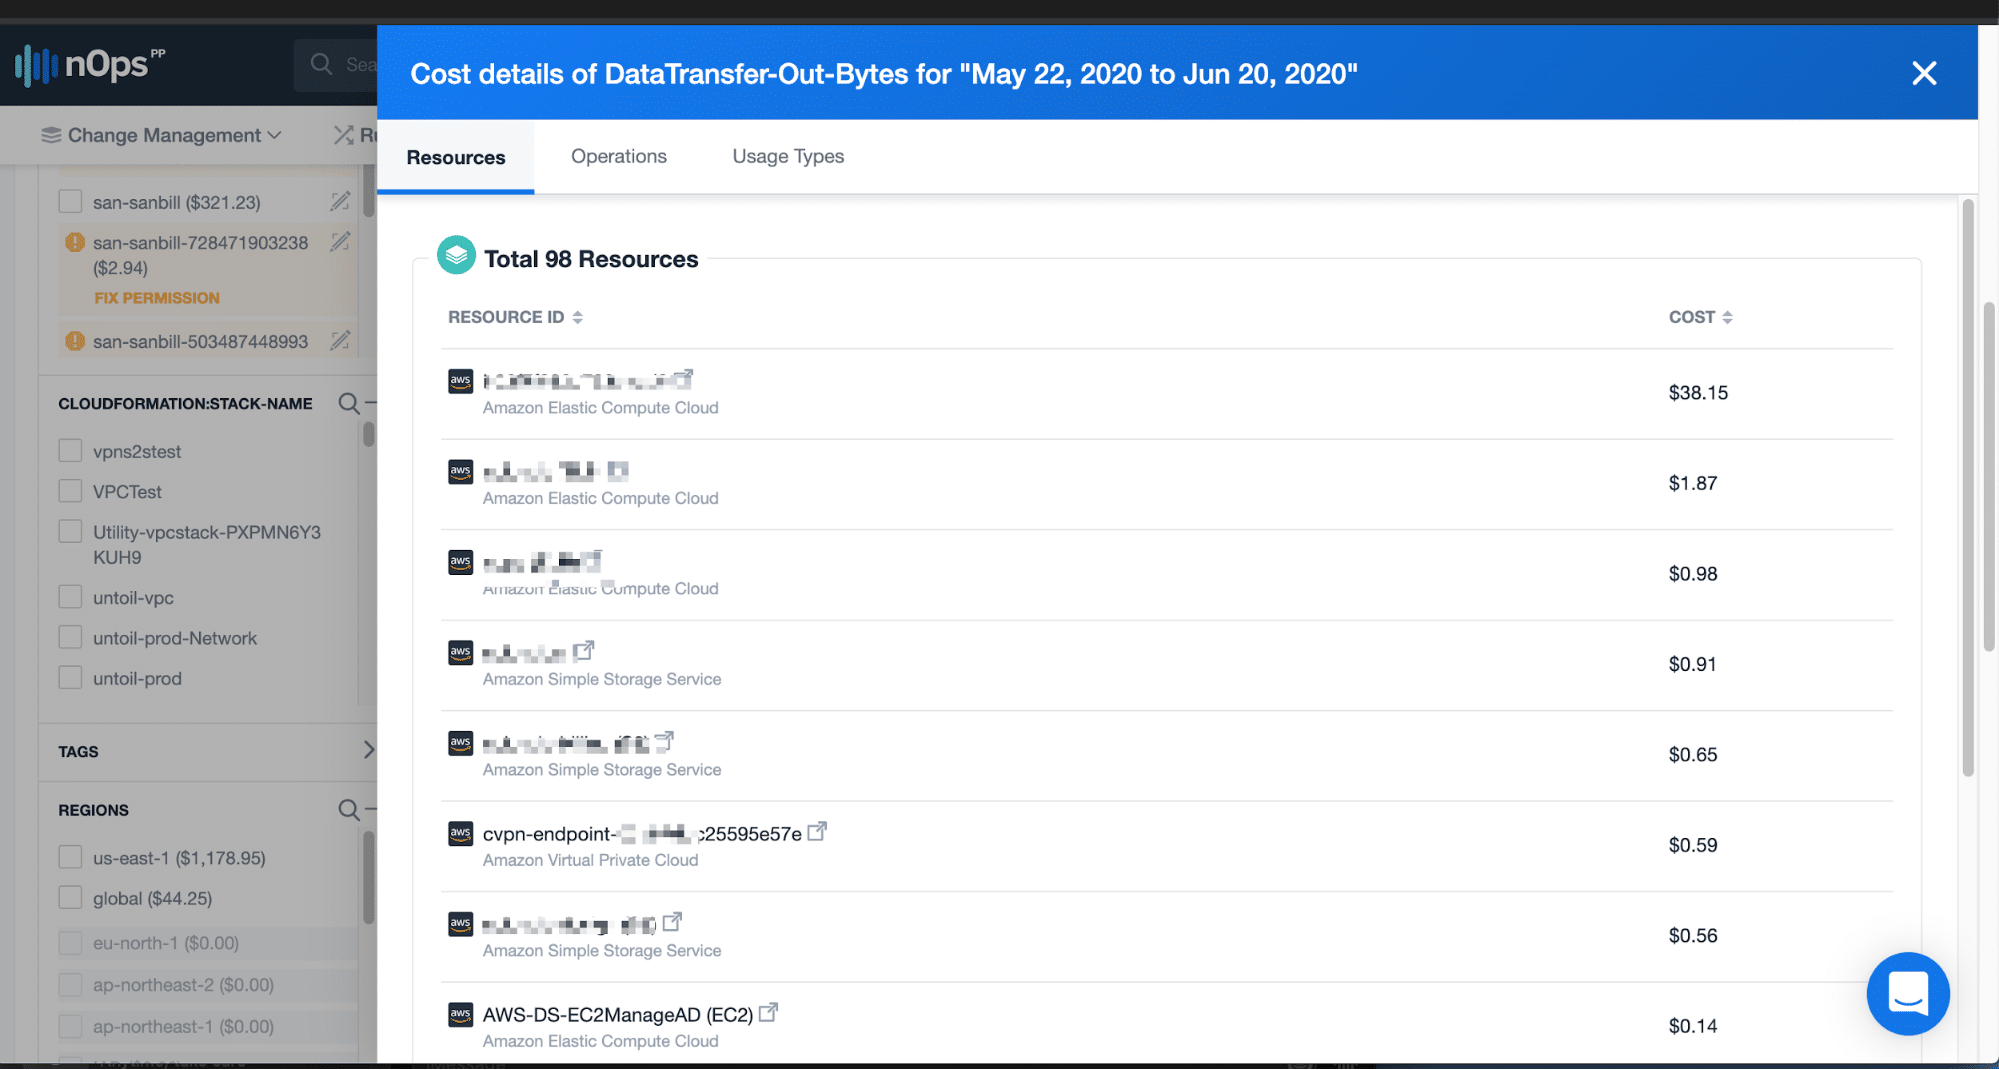Viewport: 1999px width, 1070px height.
Task: Edit the san-sanbill-728471903238 account
Action: [340, 241]
